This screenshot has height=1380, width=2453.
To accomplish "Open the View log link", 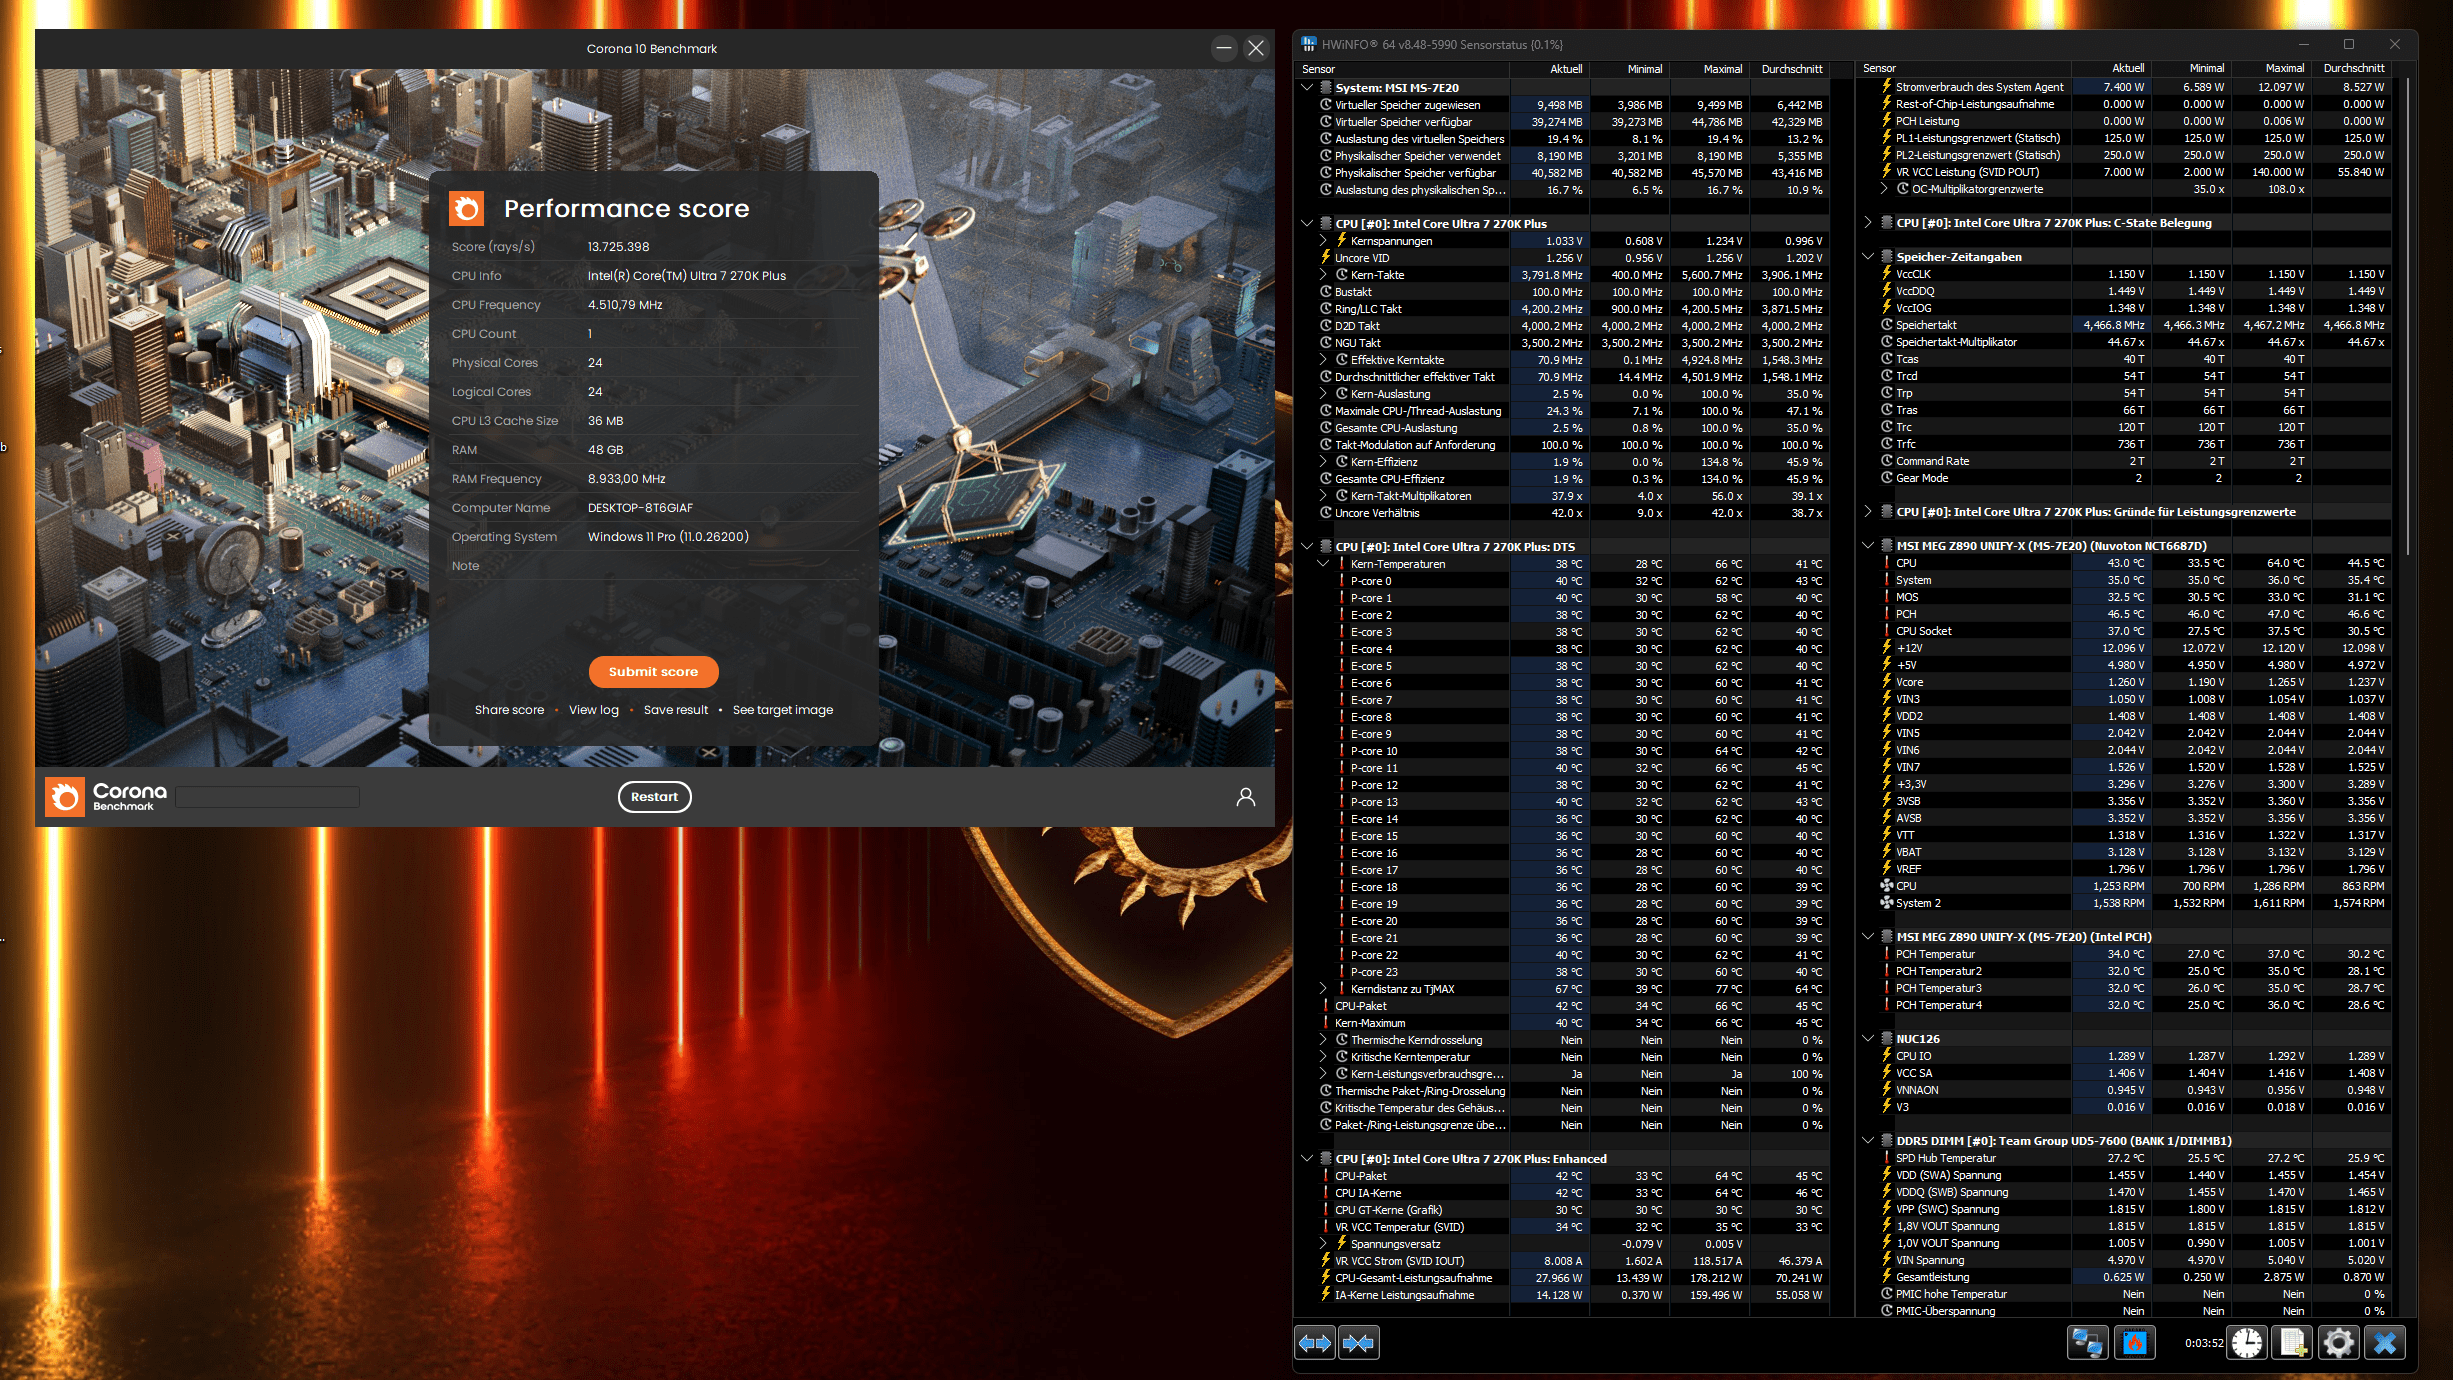I will pyautogui.click(x=594, y=710).
